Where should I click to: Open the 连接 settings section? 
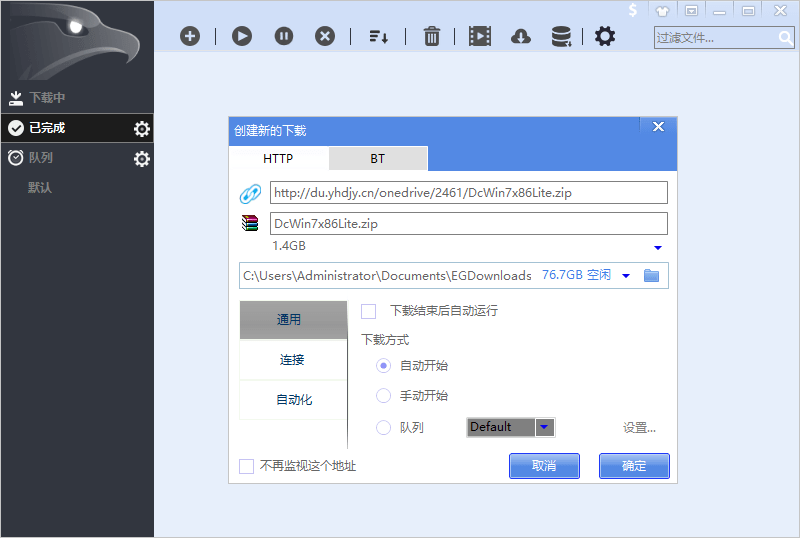pos(292,360)
